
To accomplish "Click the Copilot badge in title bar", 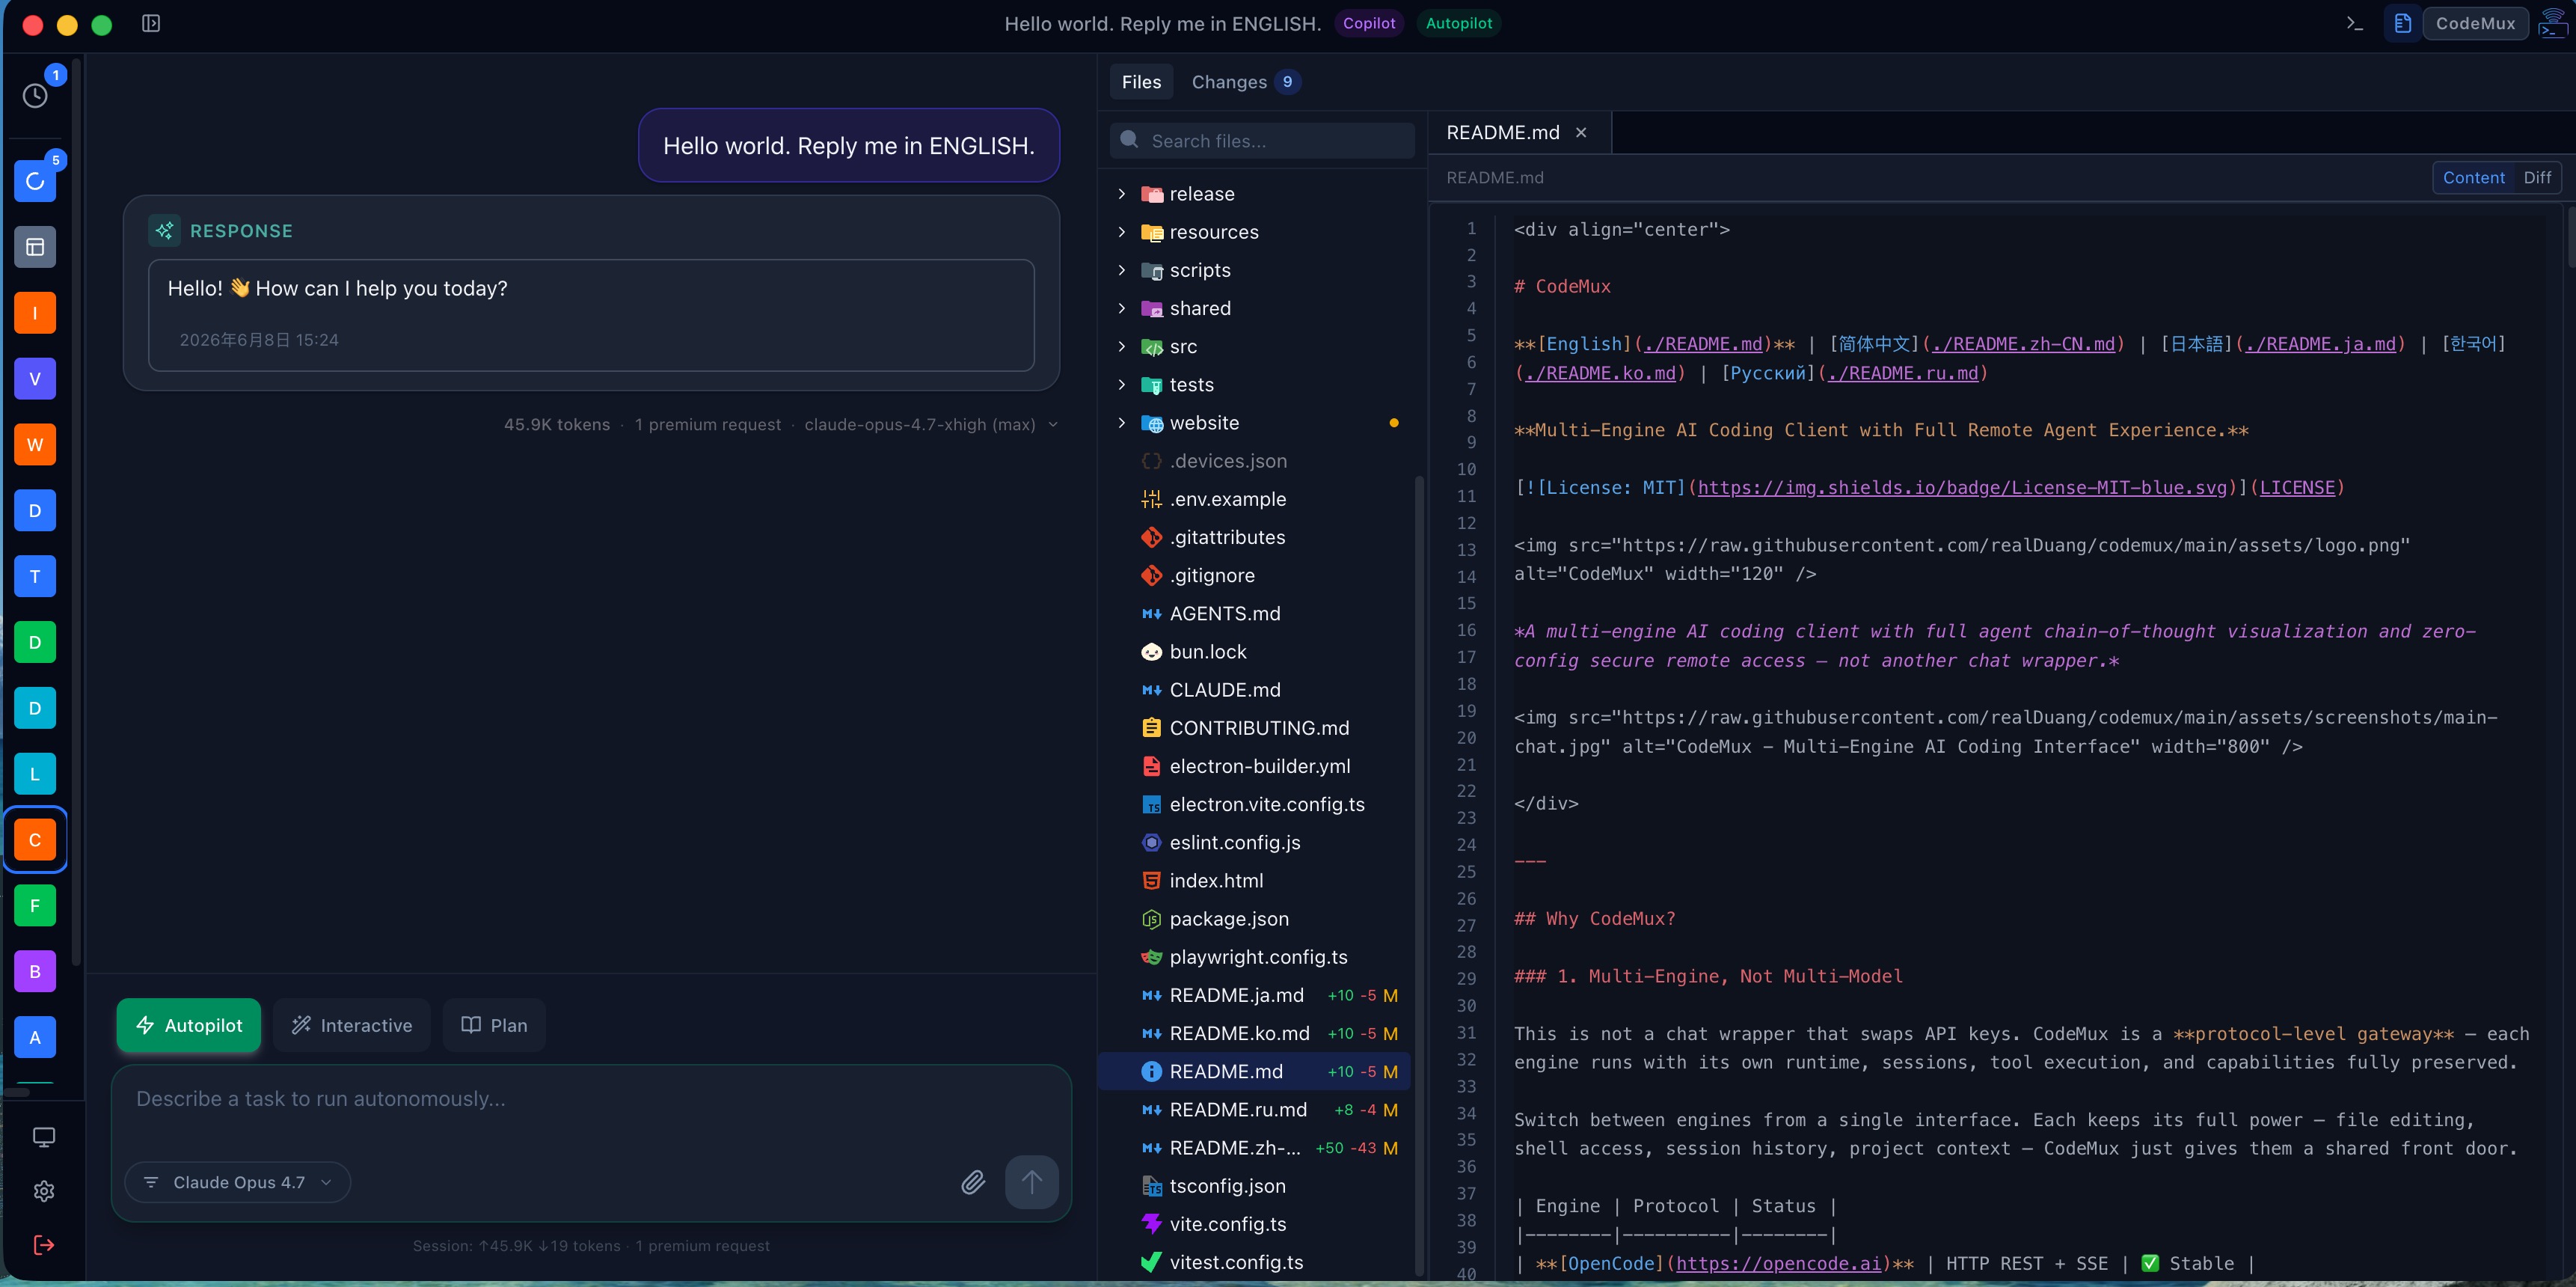I will click(1369, 23).
